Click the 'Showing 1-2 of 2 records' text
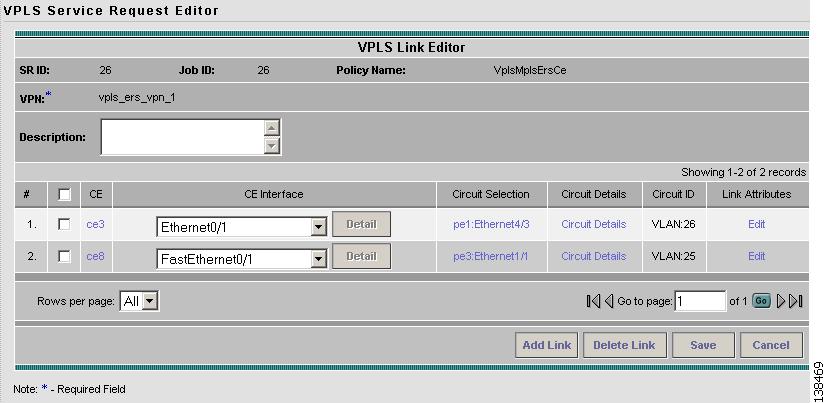Viewport: 824px width, 403px height. tap(743, 172)
